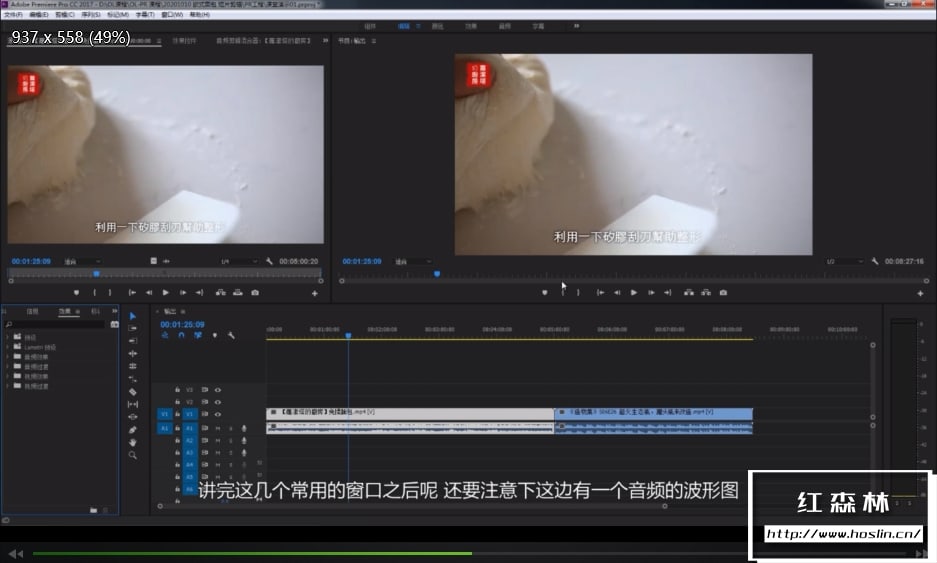
Task: Click Overwrite button in Source monitor
Action: pyautogui.click(x=238, y=293)
